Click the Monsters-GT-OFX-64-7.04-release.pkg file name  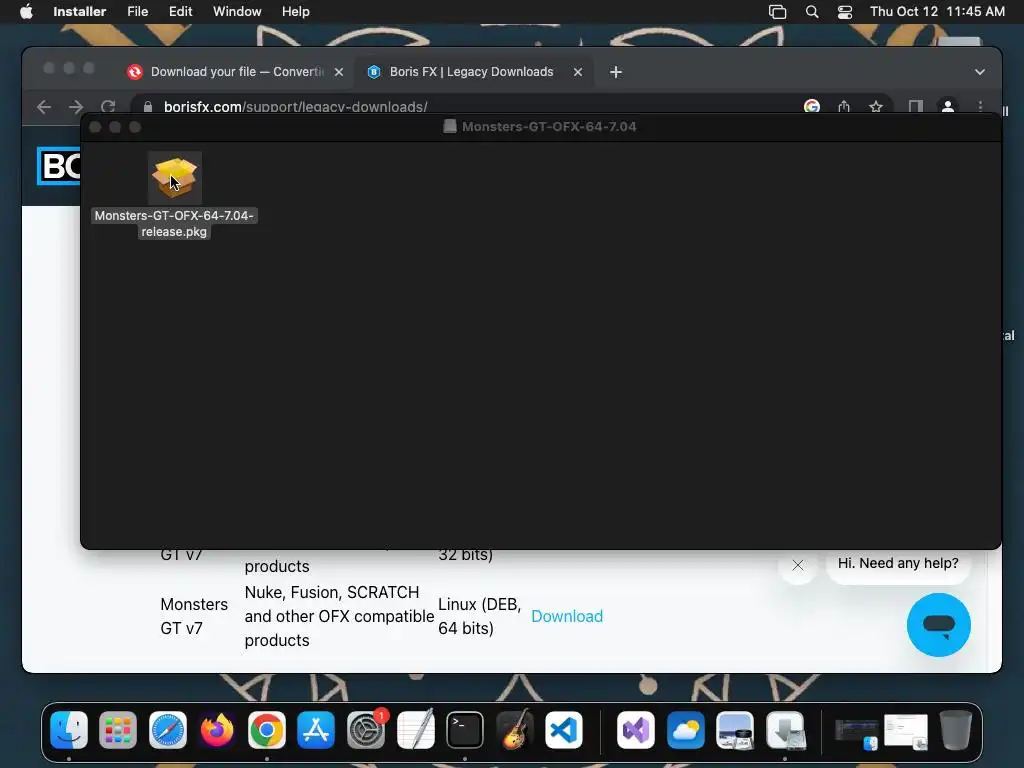pyautogui.click(x=174, y=223)
